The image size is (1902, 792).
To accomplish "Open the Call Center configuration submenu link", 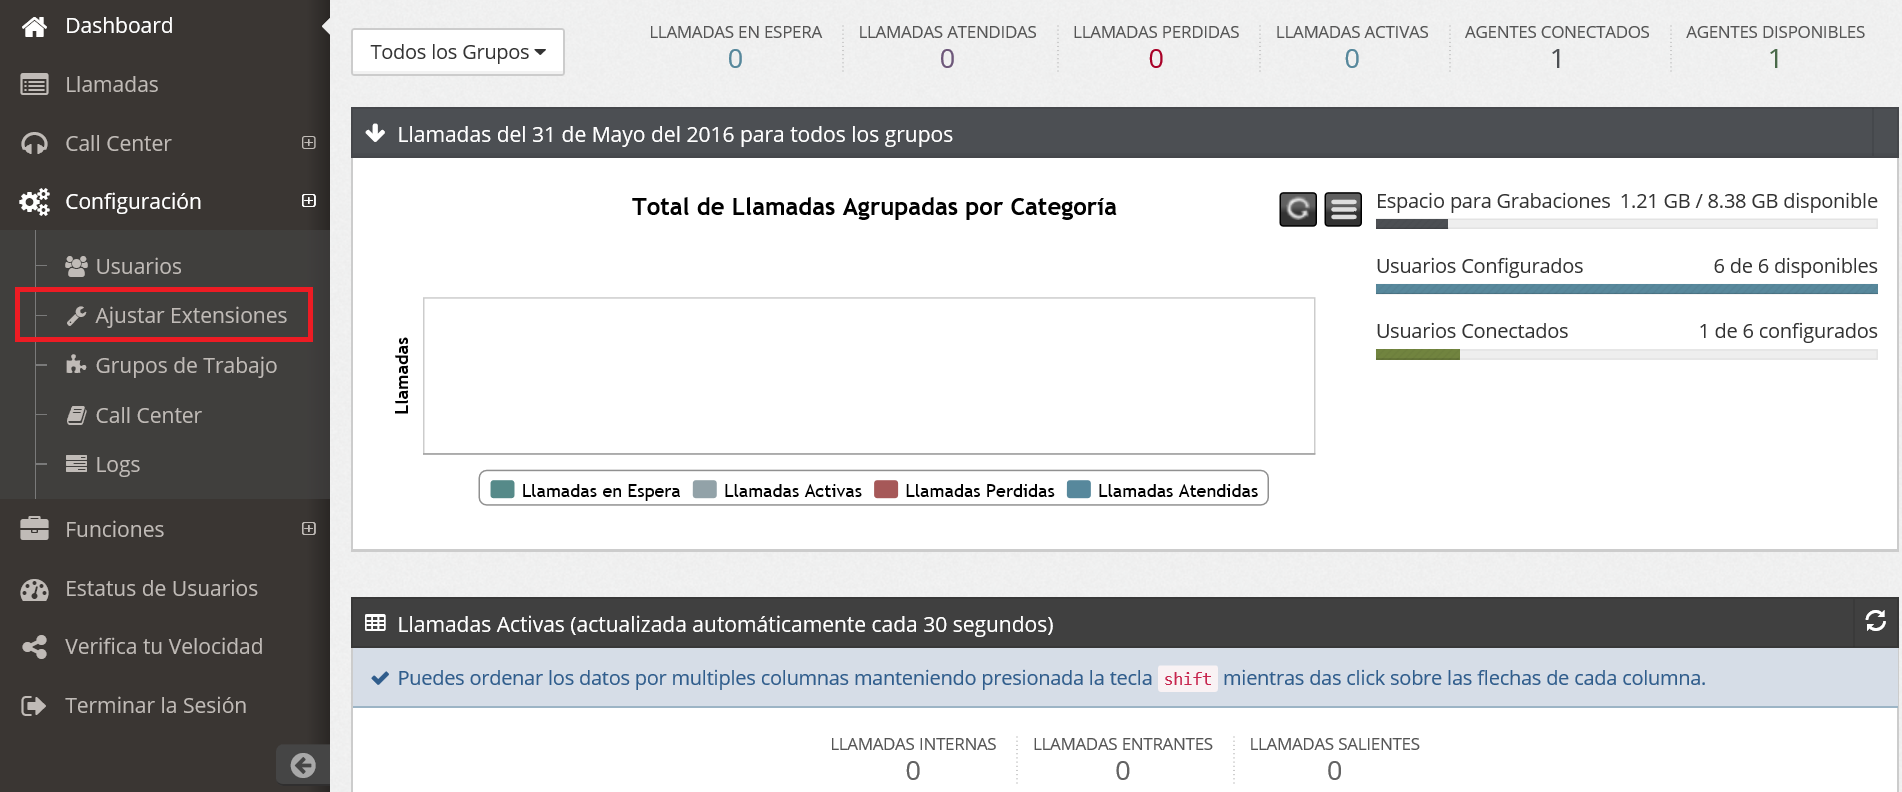I will (148, 415).
